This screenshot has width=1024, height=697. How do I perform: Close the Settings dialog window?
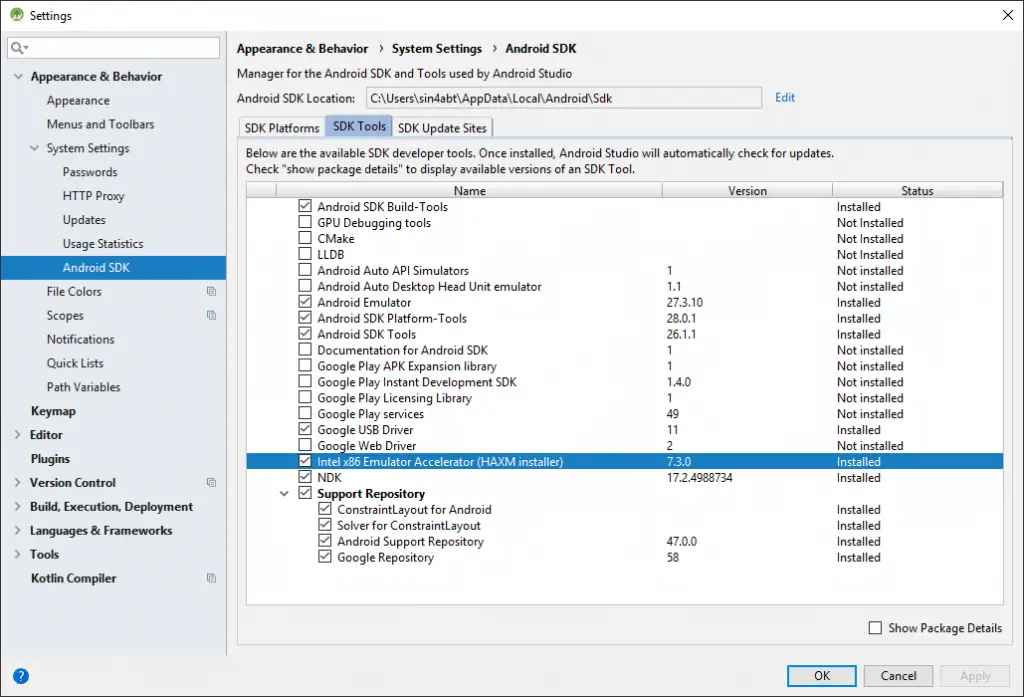tap(1008, 14)
